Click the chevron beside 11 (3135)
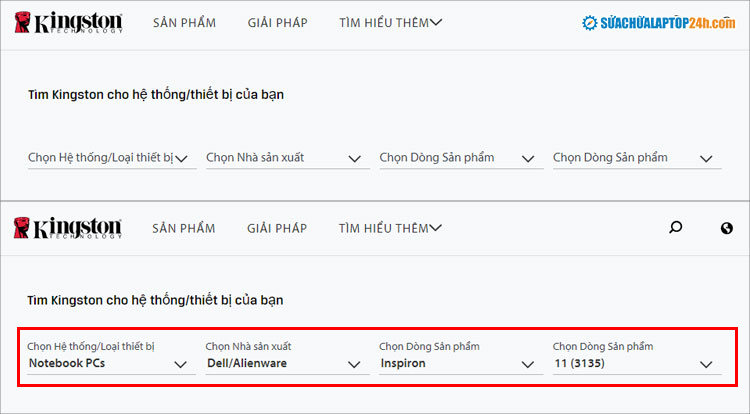 [x=706, y=365]
